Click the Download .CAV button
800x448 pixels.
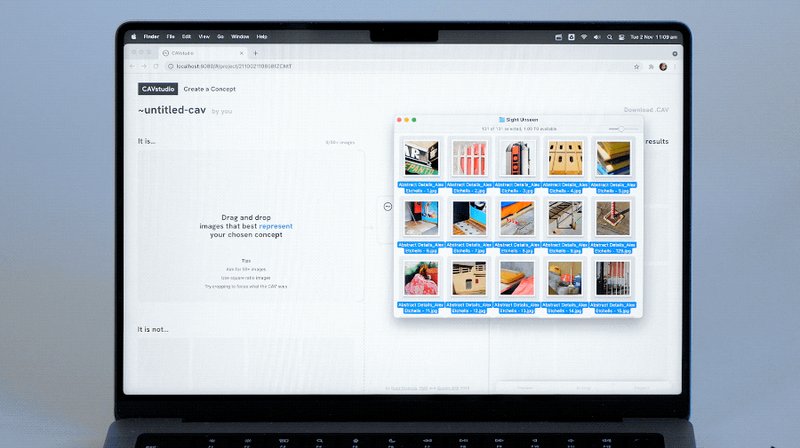(x=646, y=110)
